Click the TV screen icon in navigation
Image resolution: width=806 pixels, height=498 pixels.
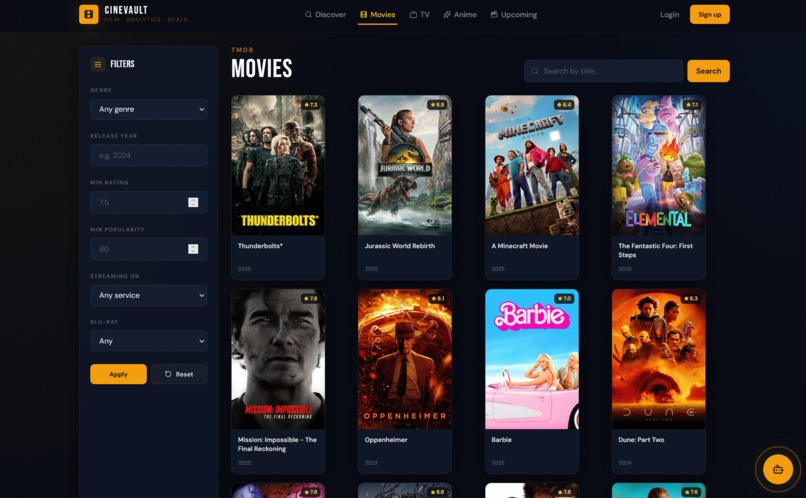413,14
